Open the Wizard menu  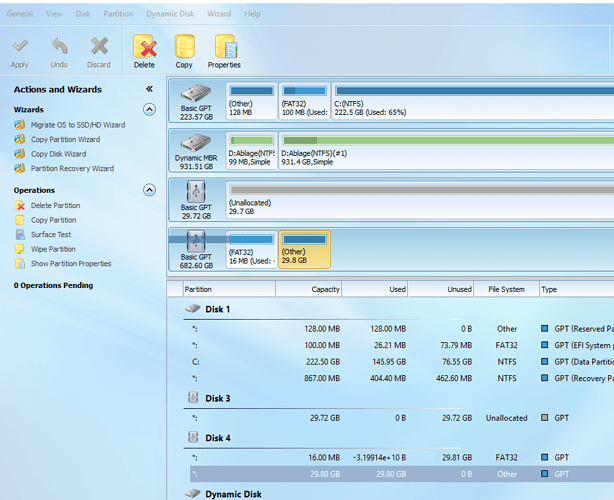pyautogui.click(x=219, y=14)
